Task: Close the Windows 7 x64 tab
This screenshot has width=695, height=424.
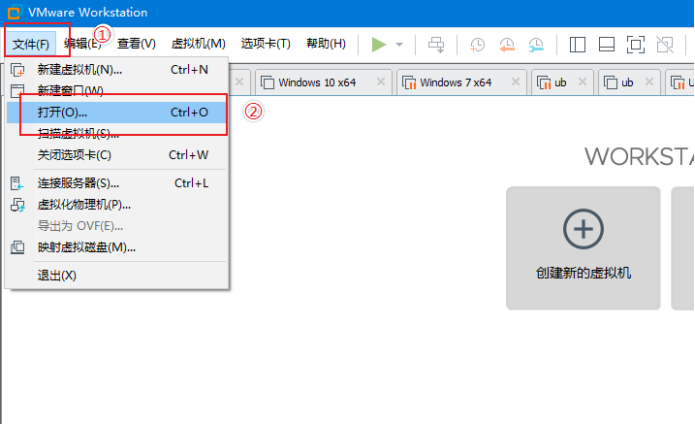Action: pos(515,82)
